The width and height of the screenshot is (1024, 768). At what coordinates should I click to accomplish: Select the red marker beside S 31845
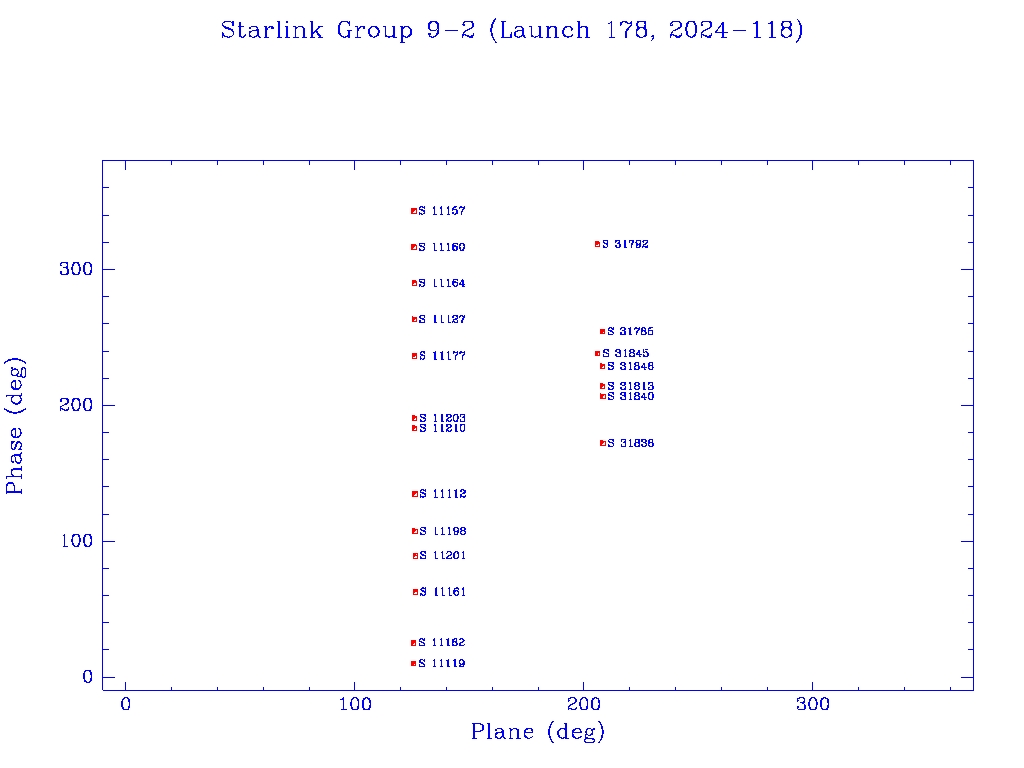598,353
